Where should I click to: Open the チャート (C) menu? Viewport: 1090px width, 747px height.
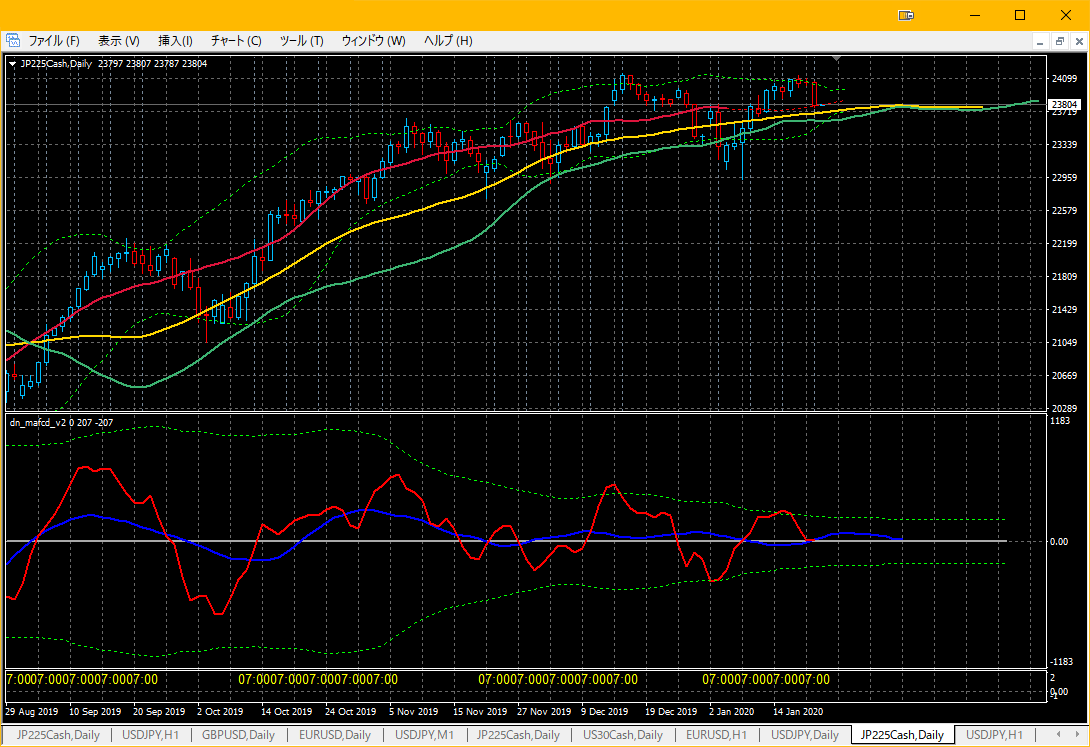[x=236, y=41]
